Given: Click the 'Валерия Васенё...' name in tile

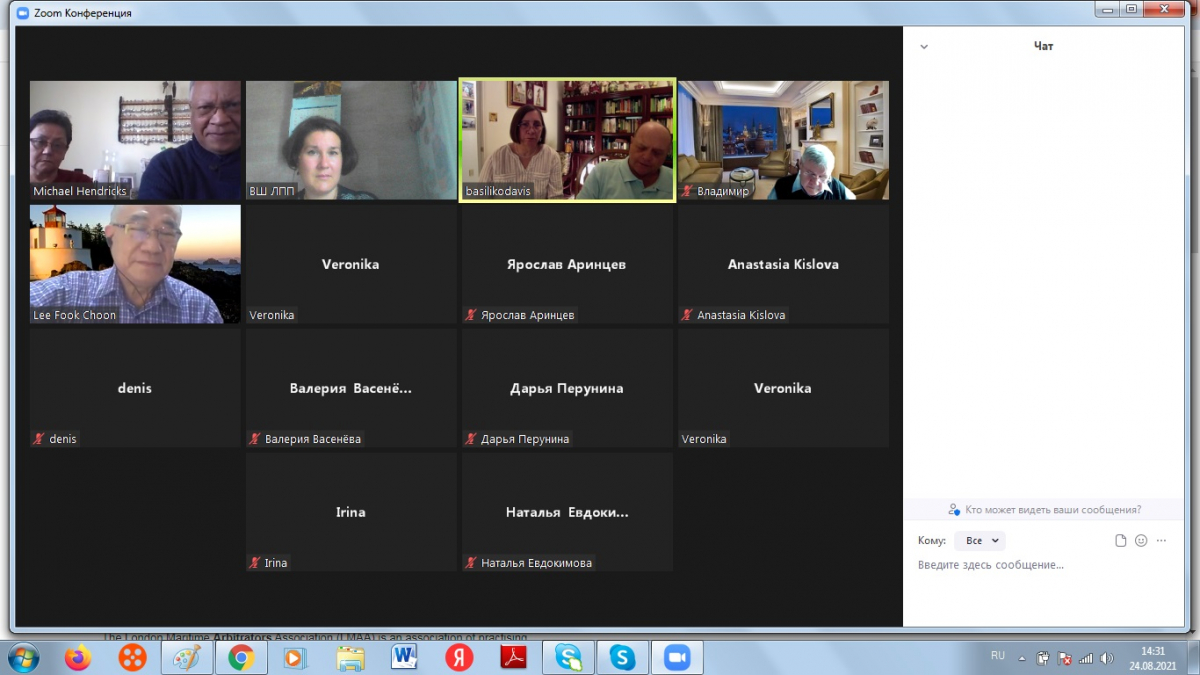Looking at the screenshot, I should (351, 388).
